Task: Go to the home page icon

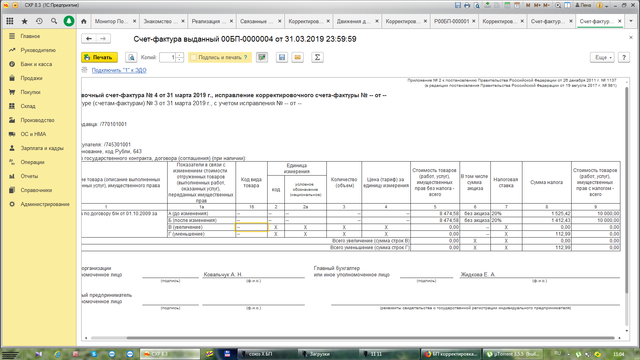Action: (x=84, y=21)
